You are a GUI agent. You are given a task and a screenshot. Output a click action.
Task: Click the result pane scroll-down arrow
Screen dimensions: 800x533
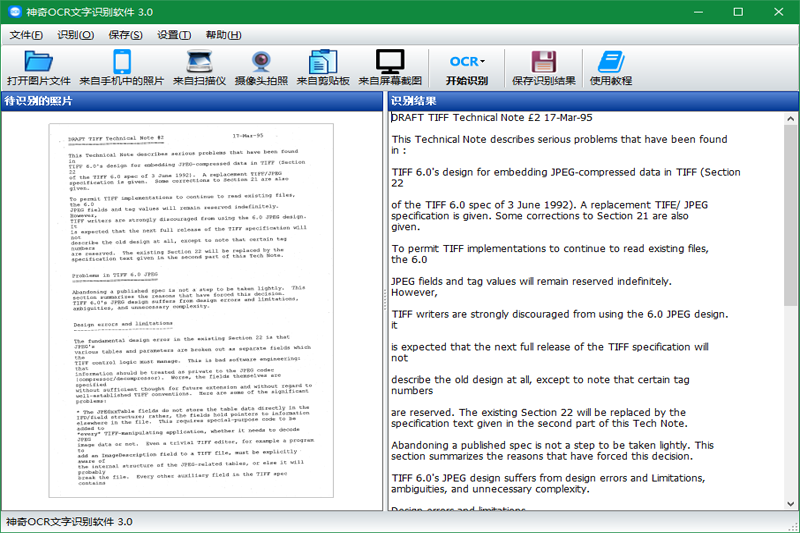tap(790, 503)
